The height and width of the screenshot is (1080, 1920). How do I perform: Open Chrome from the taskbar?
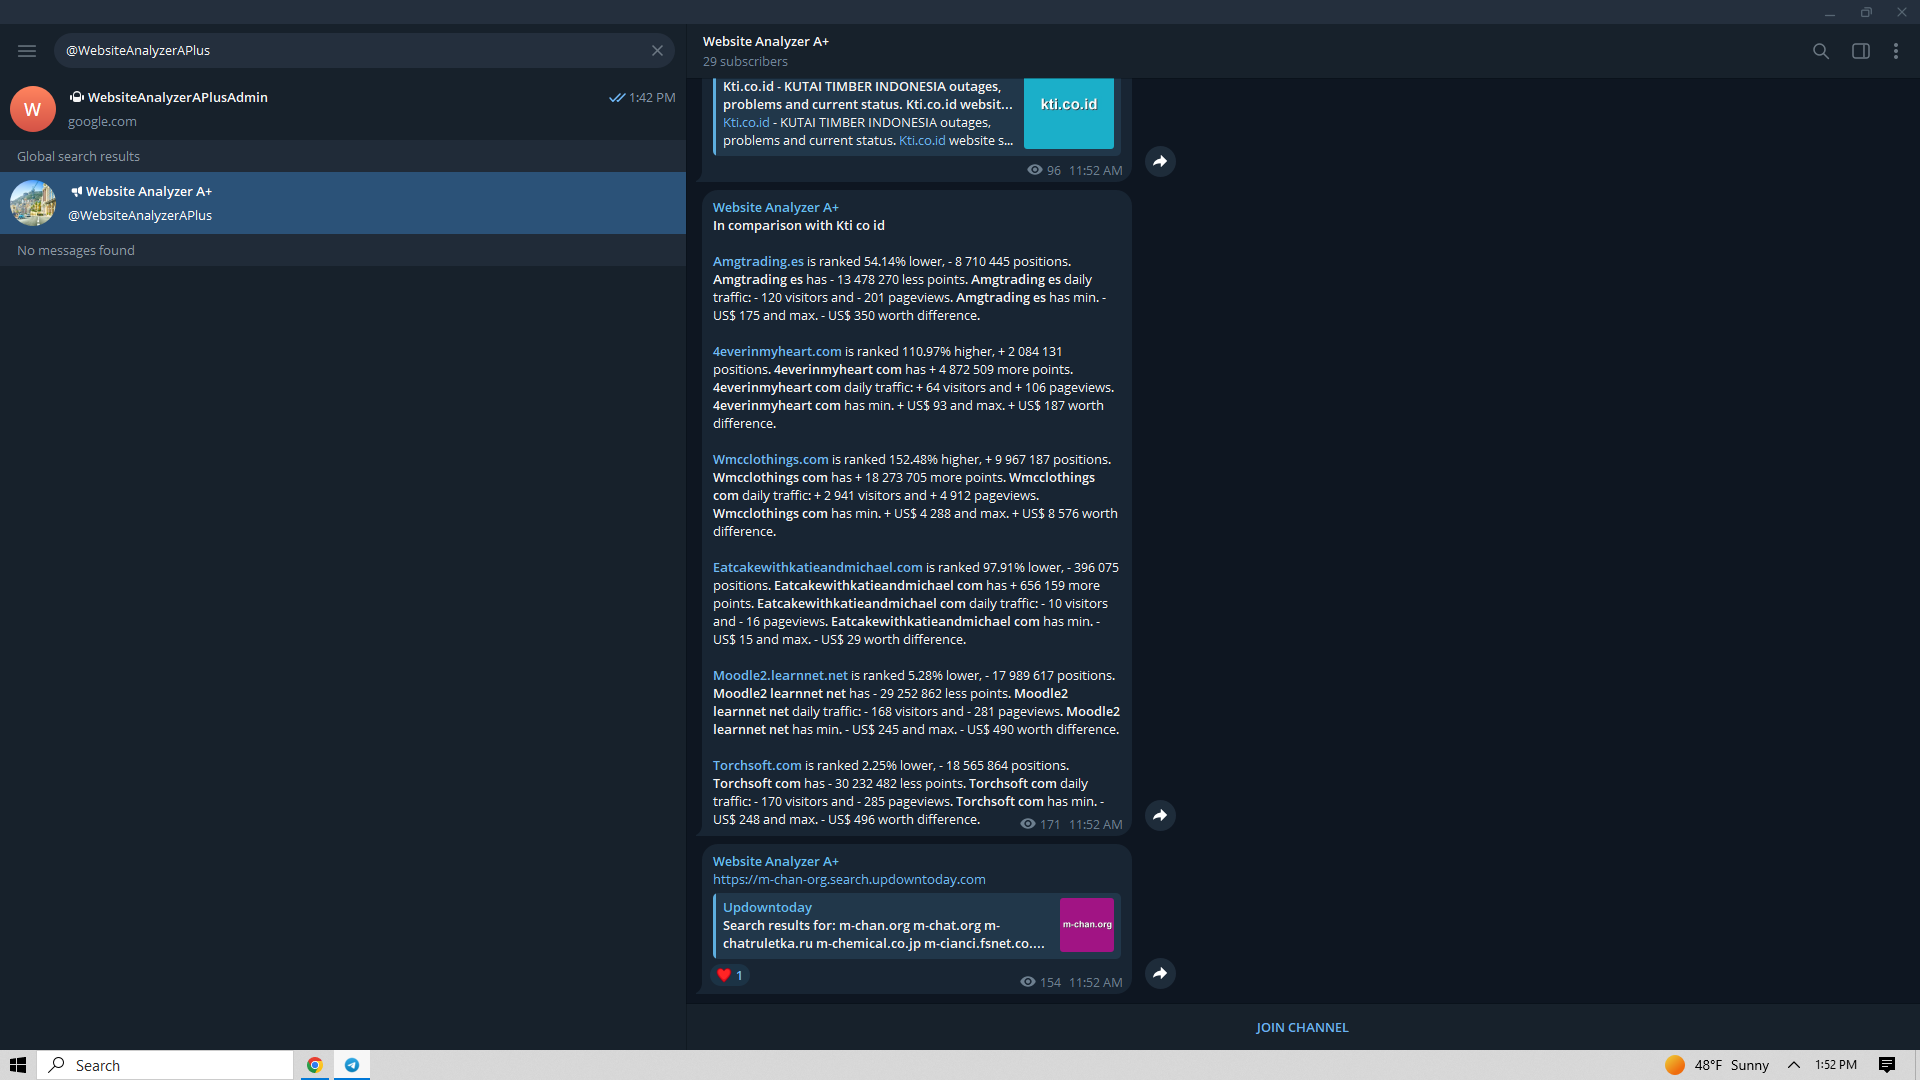click(x=314, y=1065)
